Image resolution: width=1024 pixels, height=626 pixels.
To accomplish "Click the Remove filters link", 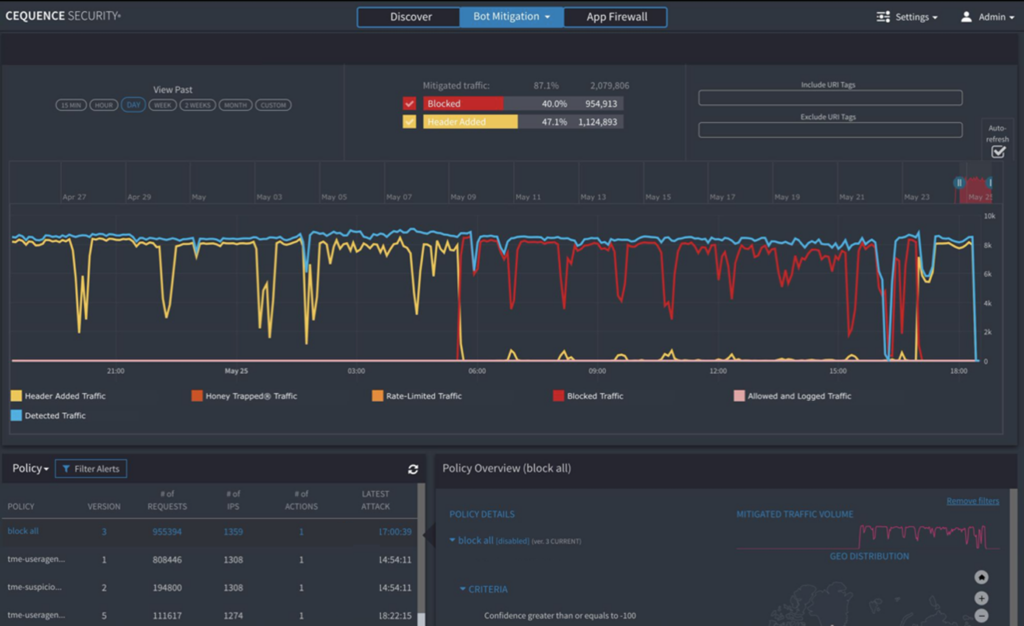I will [972, 500].
